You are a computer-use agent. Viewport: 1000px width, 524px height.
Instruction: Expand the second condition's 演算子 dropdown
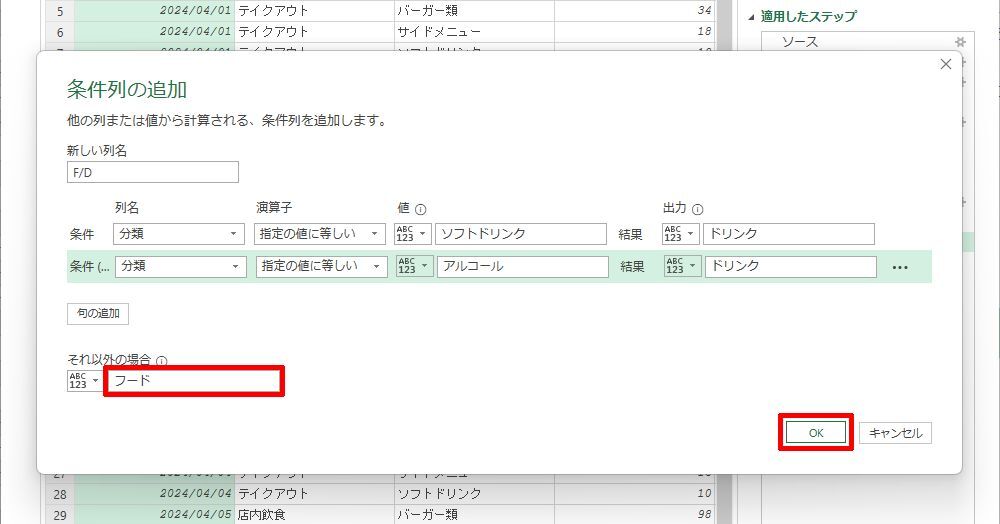(321, 267)
